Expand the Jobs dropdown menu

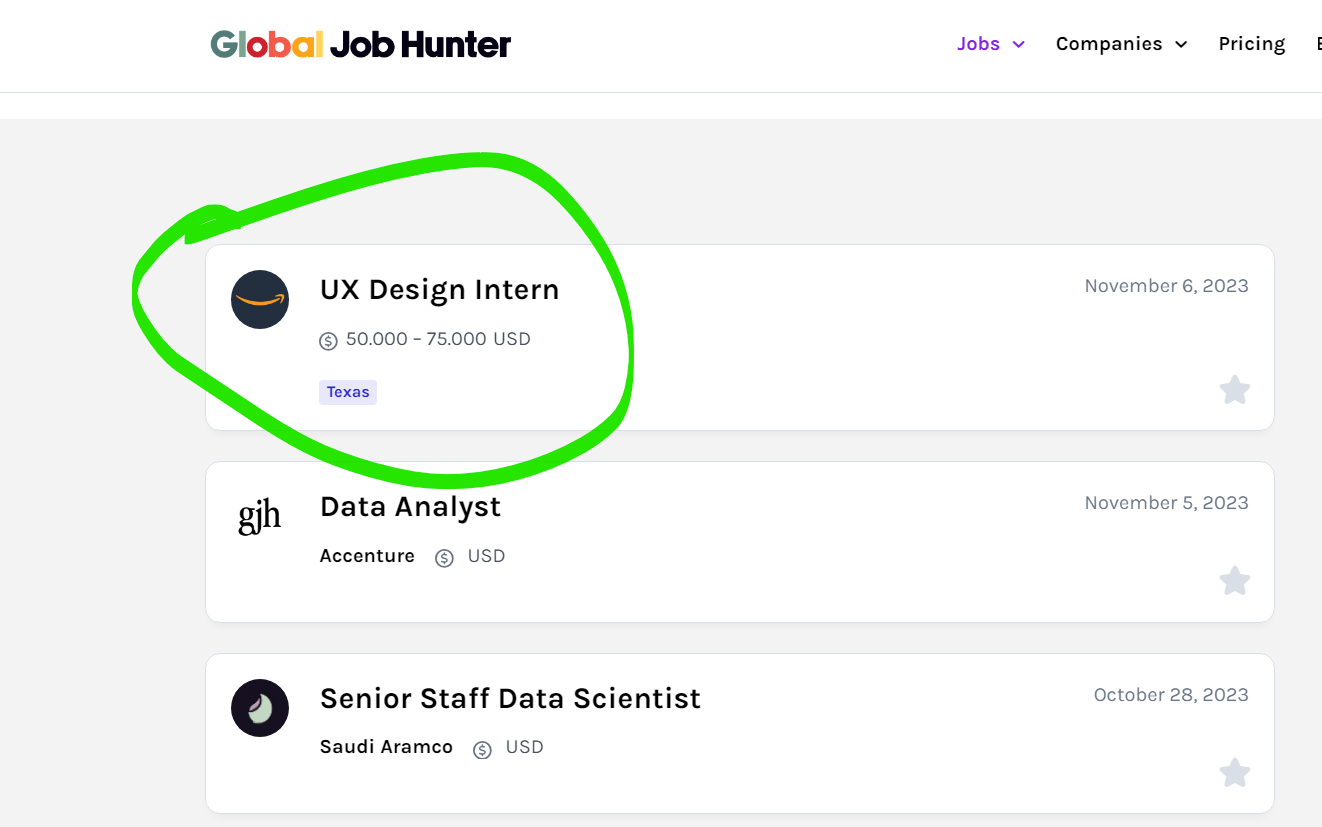coord(991,44)
